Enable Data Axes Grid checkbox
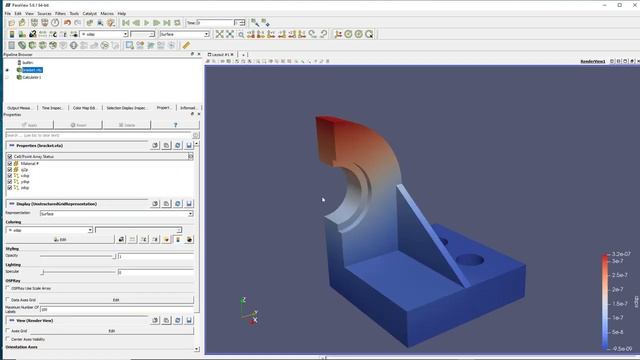640x360 pixels. point(8,300)
